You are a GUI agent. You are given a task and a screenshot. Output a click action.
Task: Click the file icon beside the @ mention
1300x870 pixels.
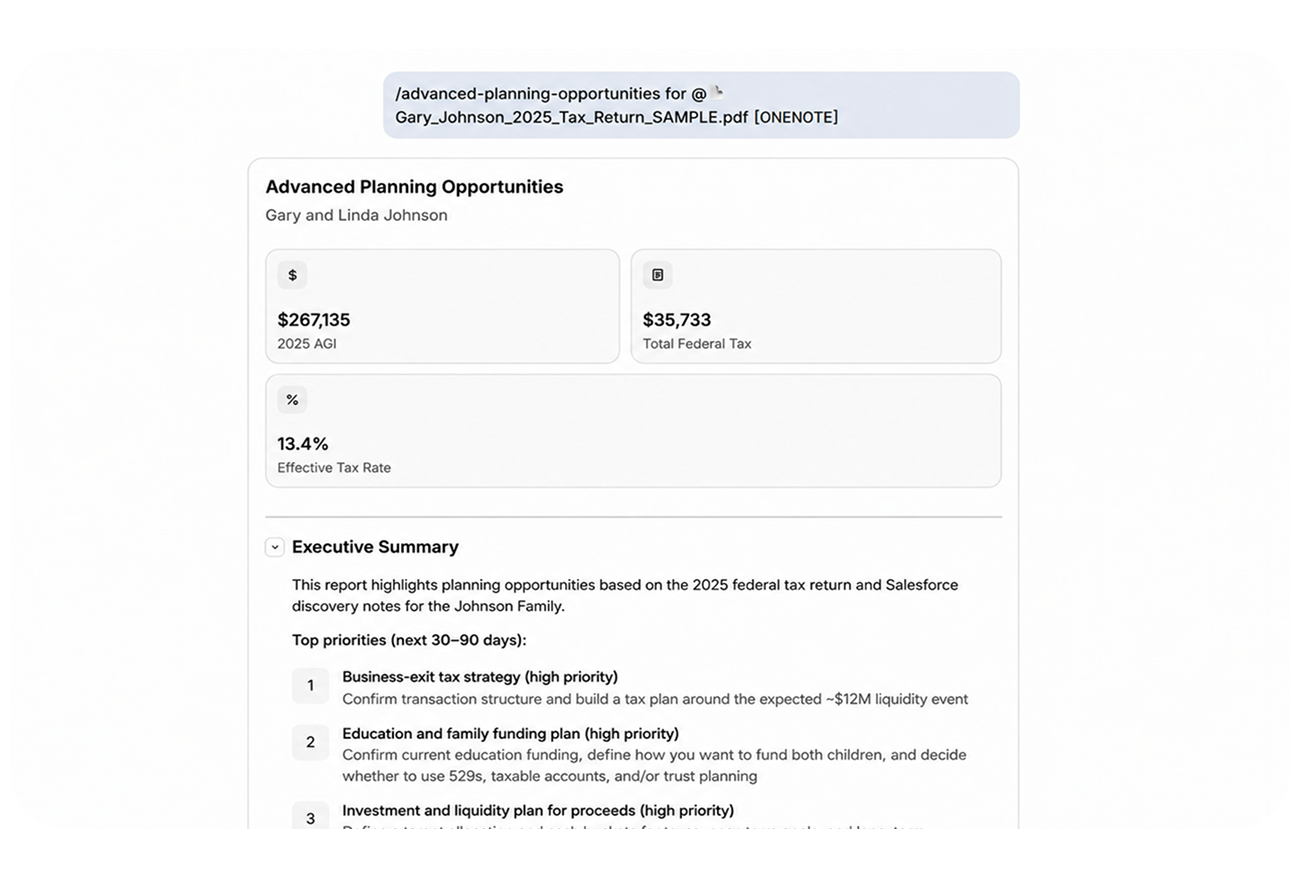point(717,92)
